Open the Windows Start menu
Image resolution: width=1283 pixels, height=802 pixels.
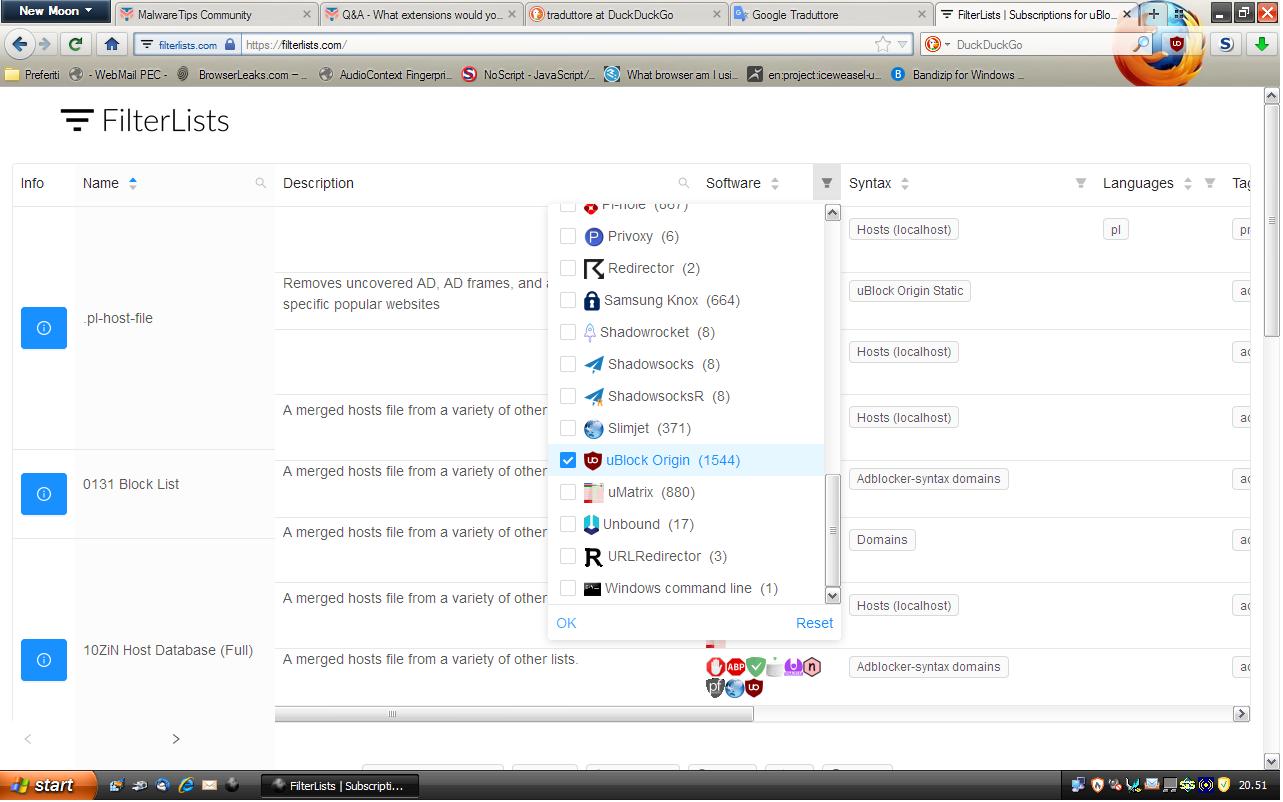(48, 785)
